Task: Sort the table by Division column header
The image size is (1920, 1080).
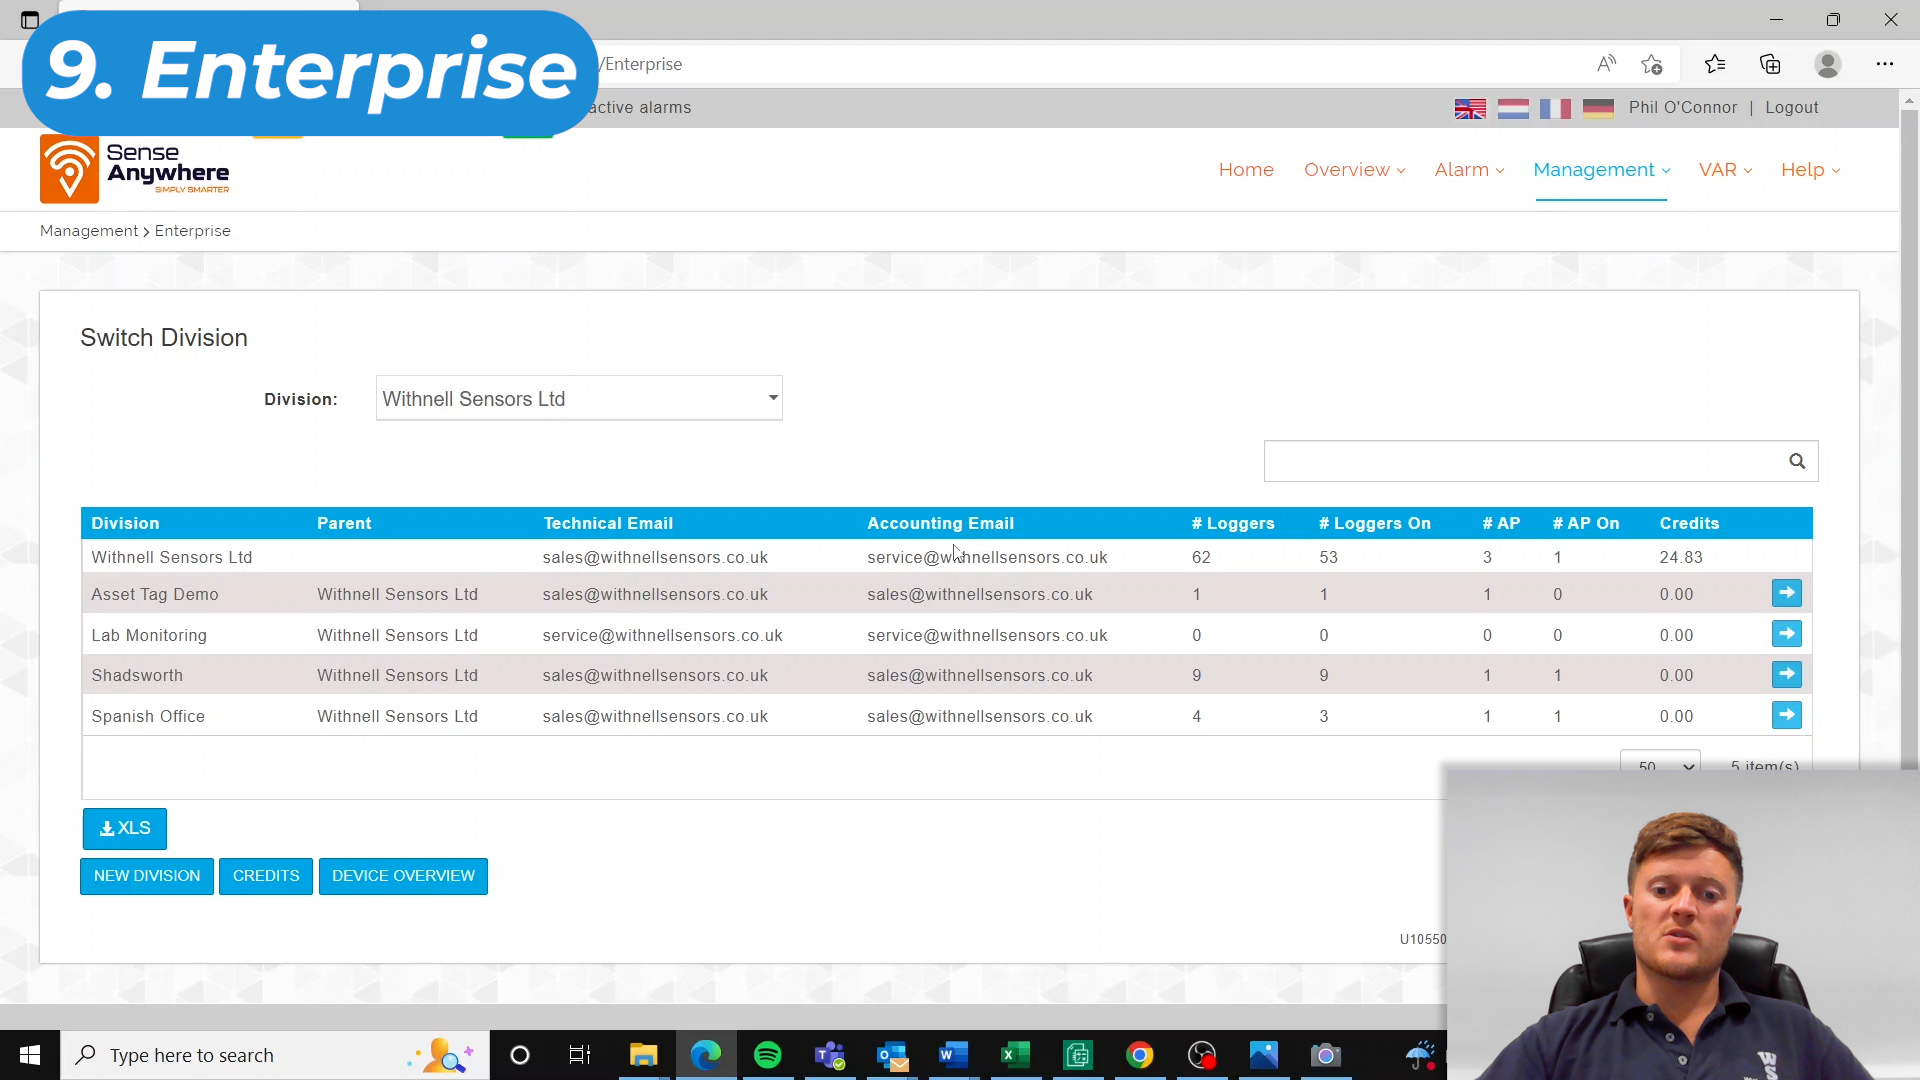Action: (125, 523)
